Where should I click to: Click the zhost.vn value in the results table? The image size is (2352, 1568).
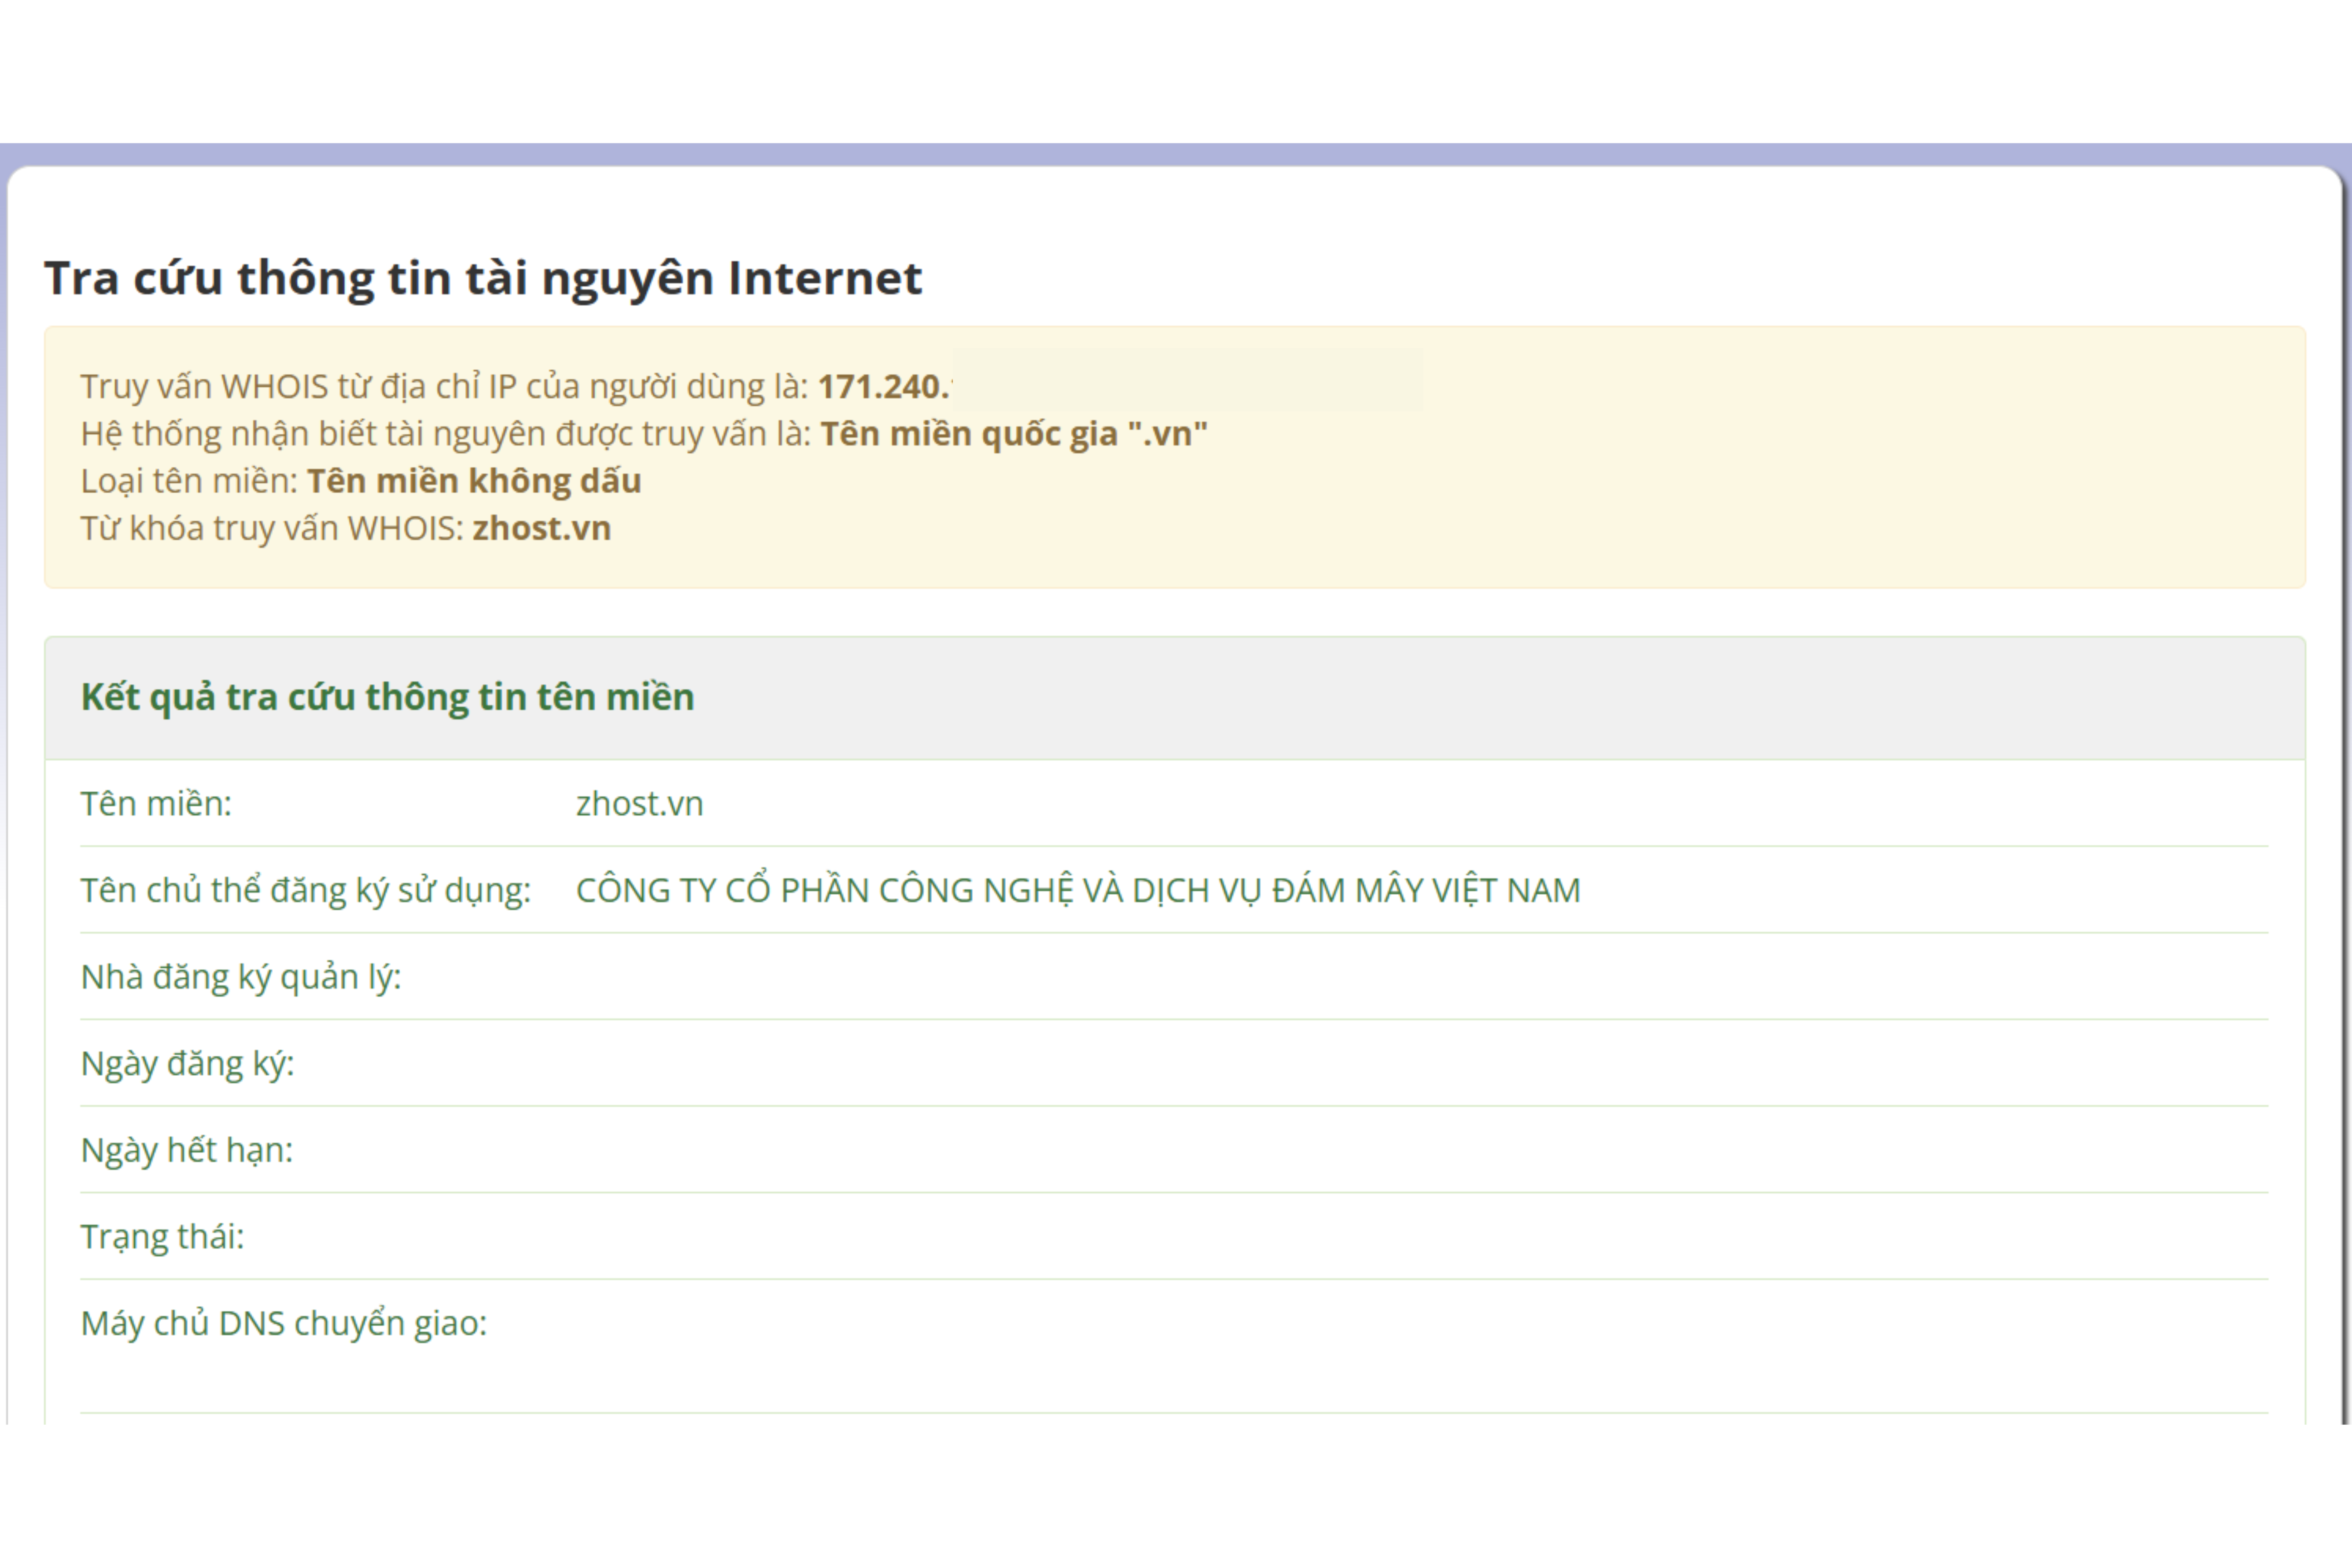[x=639, y=804]
